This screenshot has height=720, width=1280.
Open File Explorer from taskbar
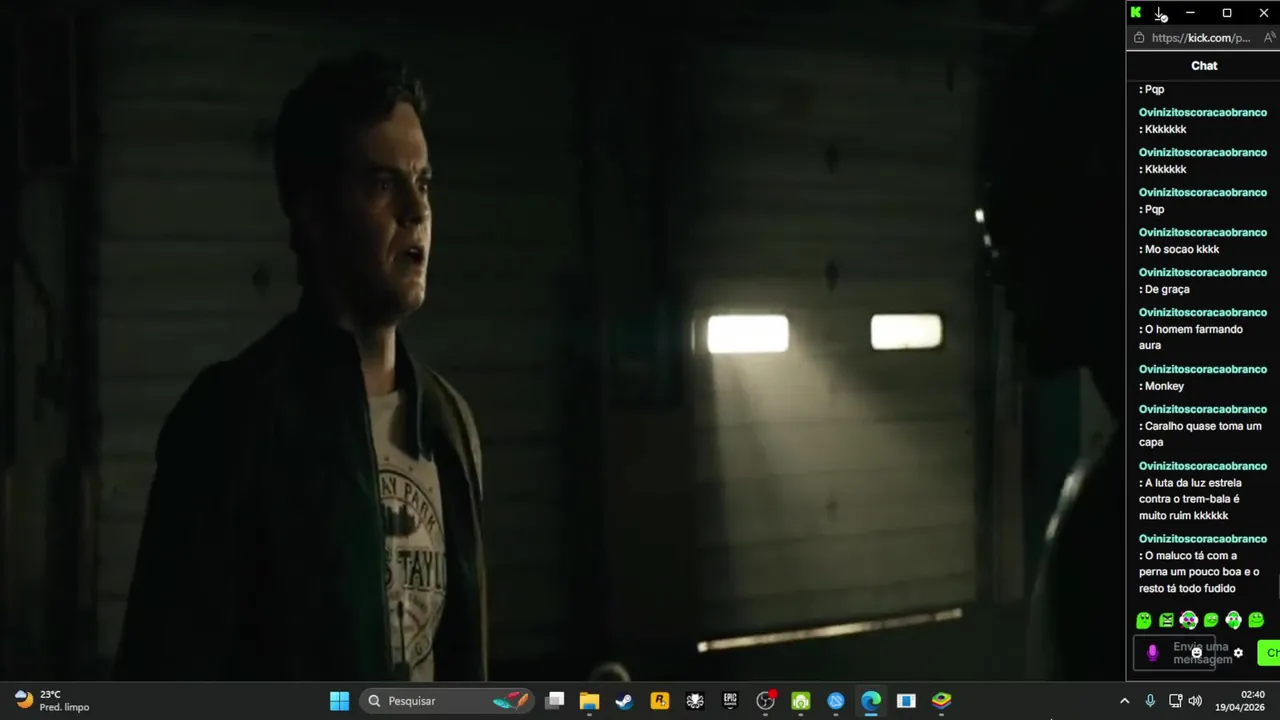[589, 701]
